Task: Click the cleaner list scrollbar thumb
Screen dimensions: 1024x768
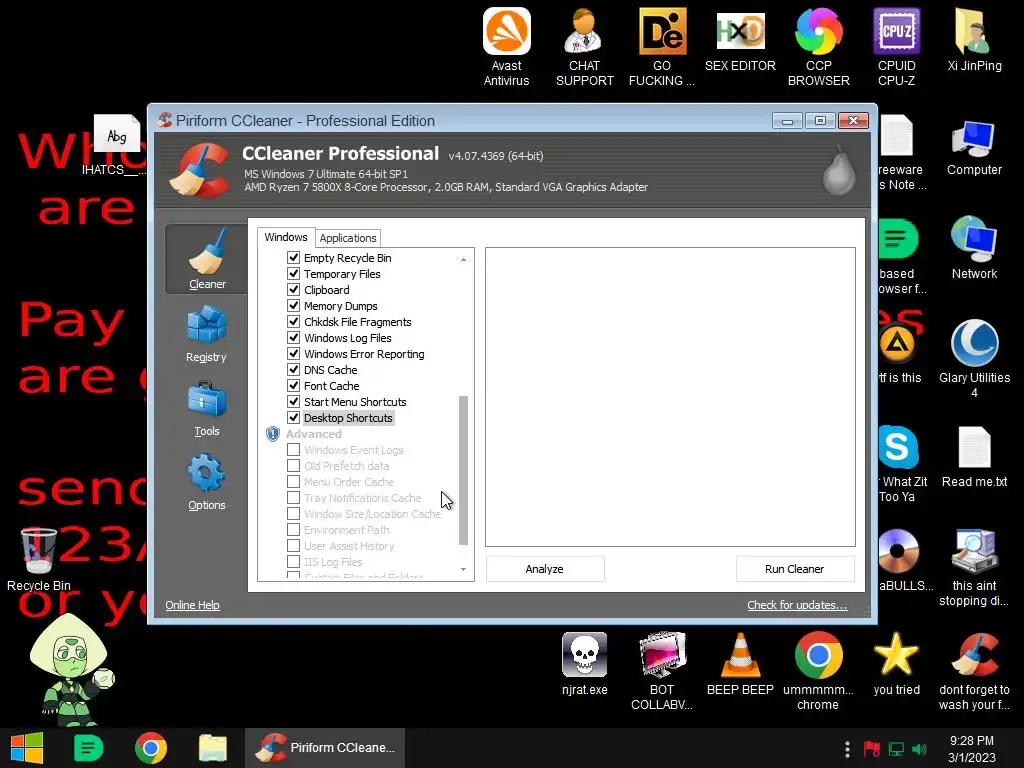Action: click(x=463, y=470)
